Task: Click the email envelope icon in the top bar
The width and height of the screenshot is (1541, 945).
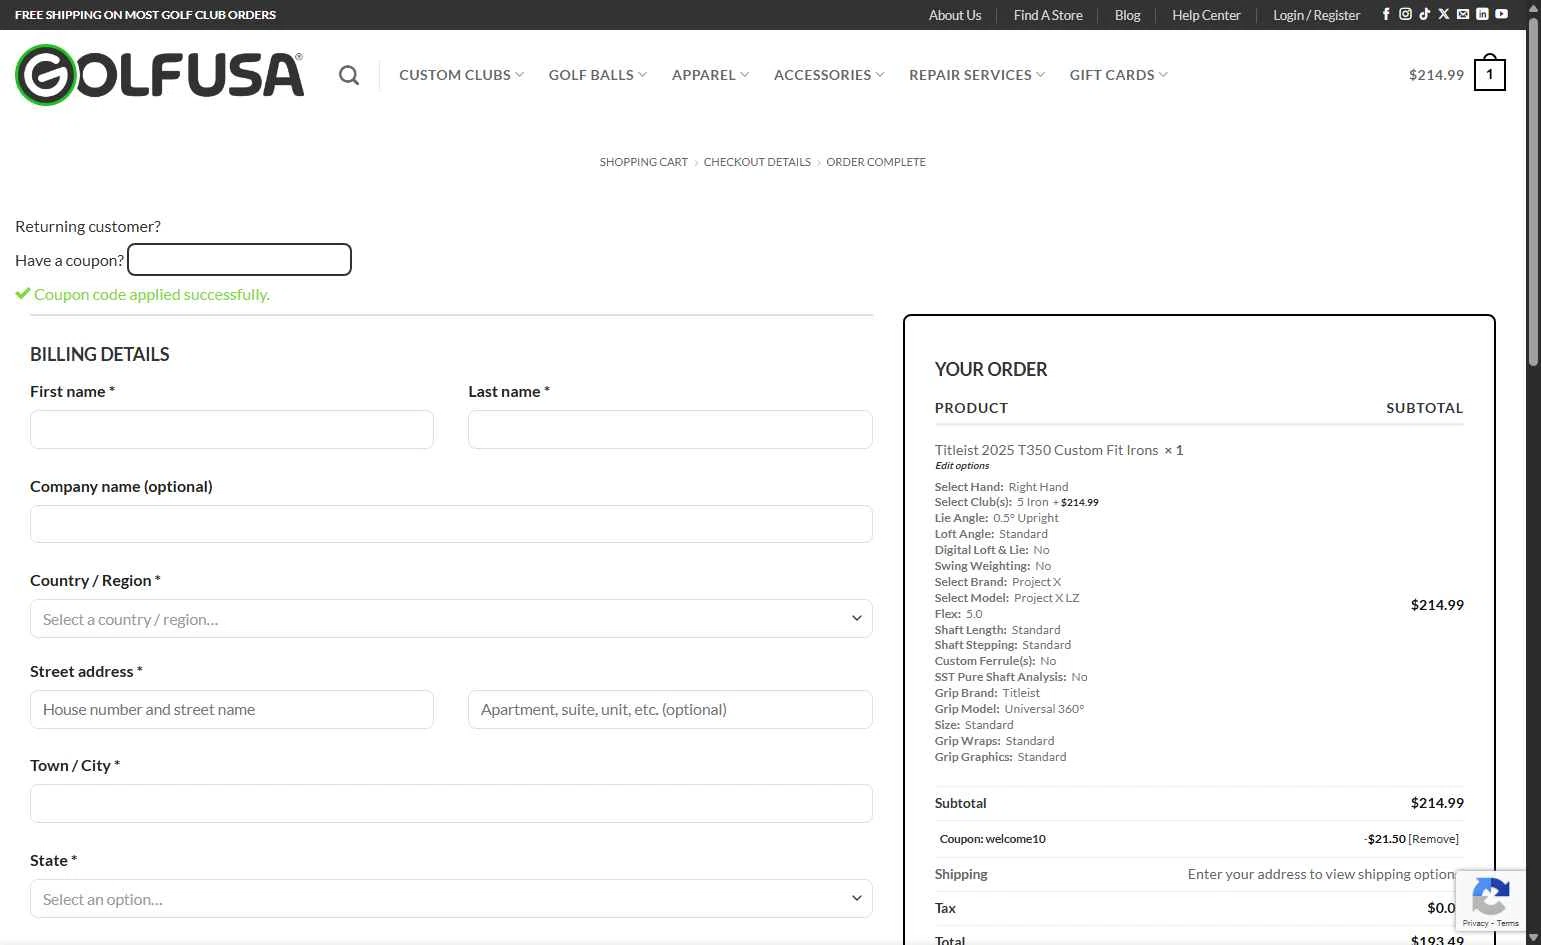Action: 1463,14
